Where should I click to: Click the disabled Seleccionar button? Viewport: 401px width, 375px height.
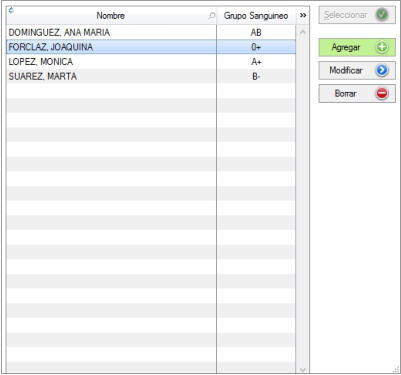coord(357,15)
